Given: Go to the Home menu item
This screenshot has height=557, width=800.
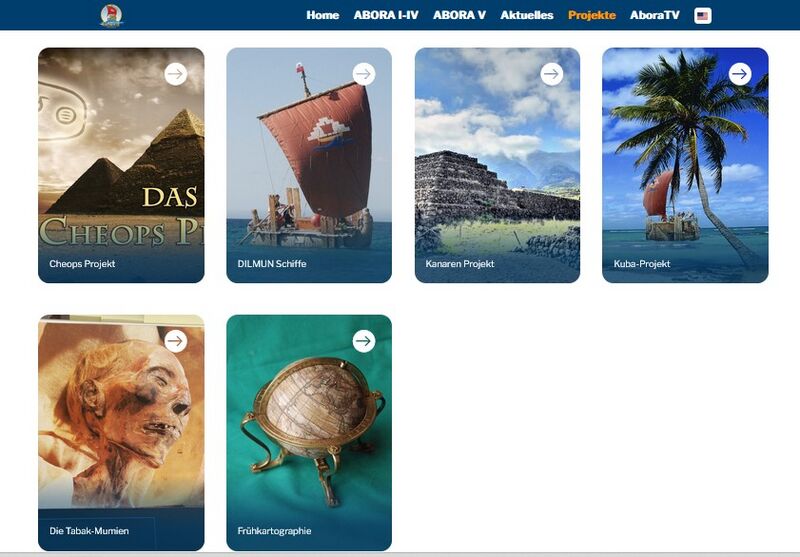Looking at the screenshot, I should point(322,15).
